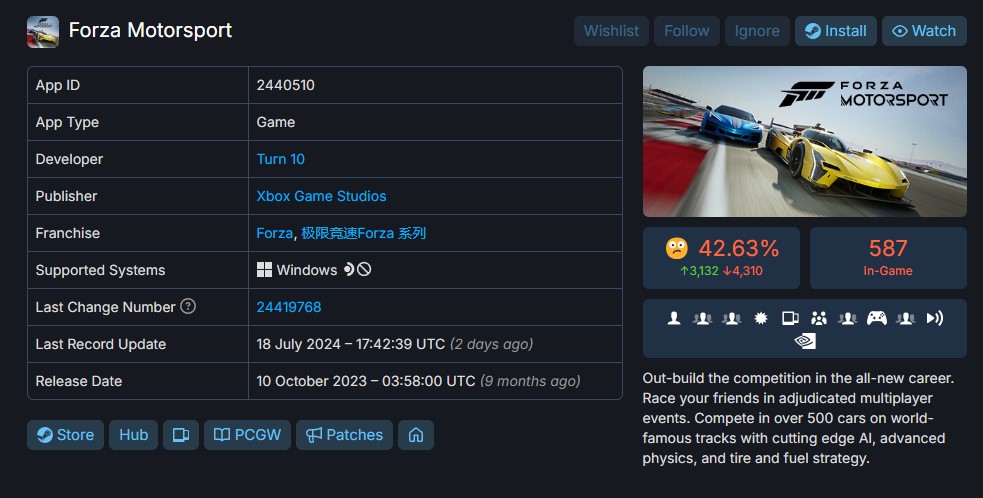Screen dimensions: 983x498
Task: Click the 42.63% review score
Action: 739,248
